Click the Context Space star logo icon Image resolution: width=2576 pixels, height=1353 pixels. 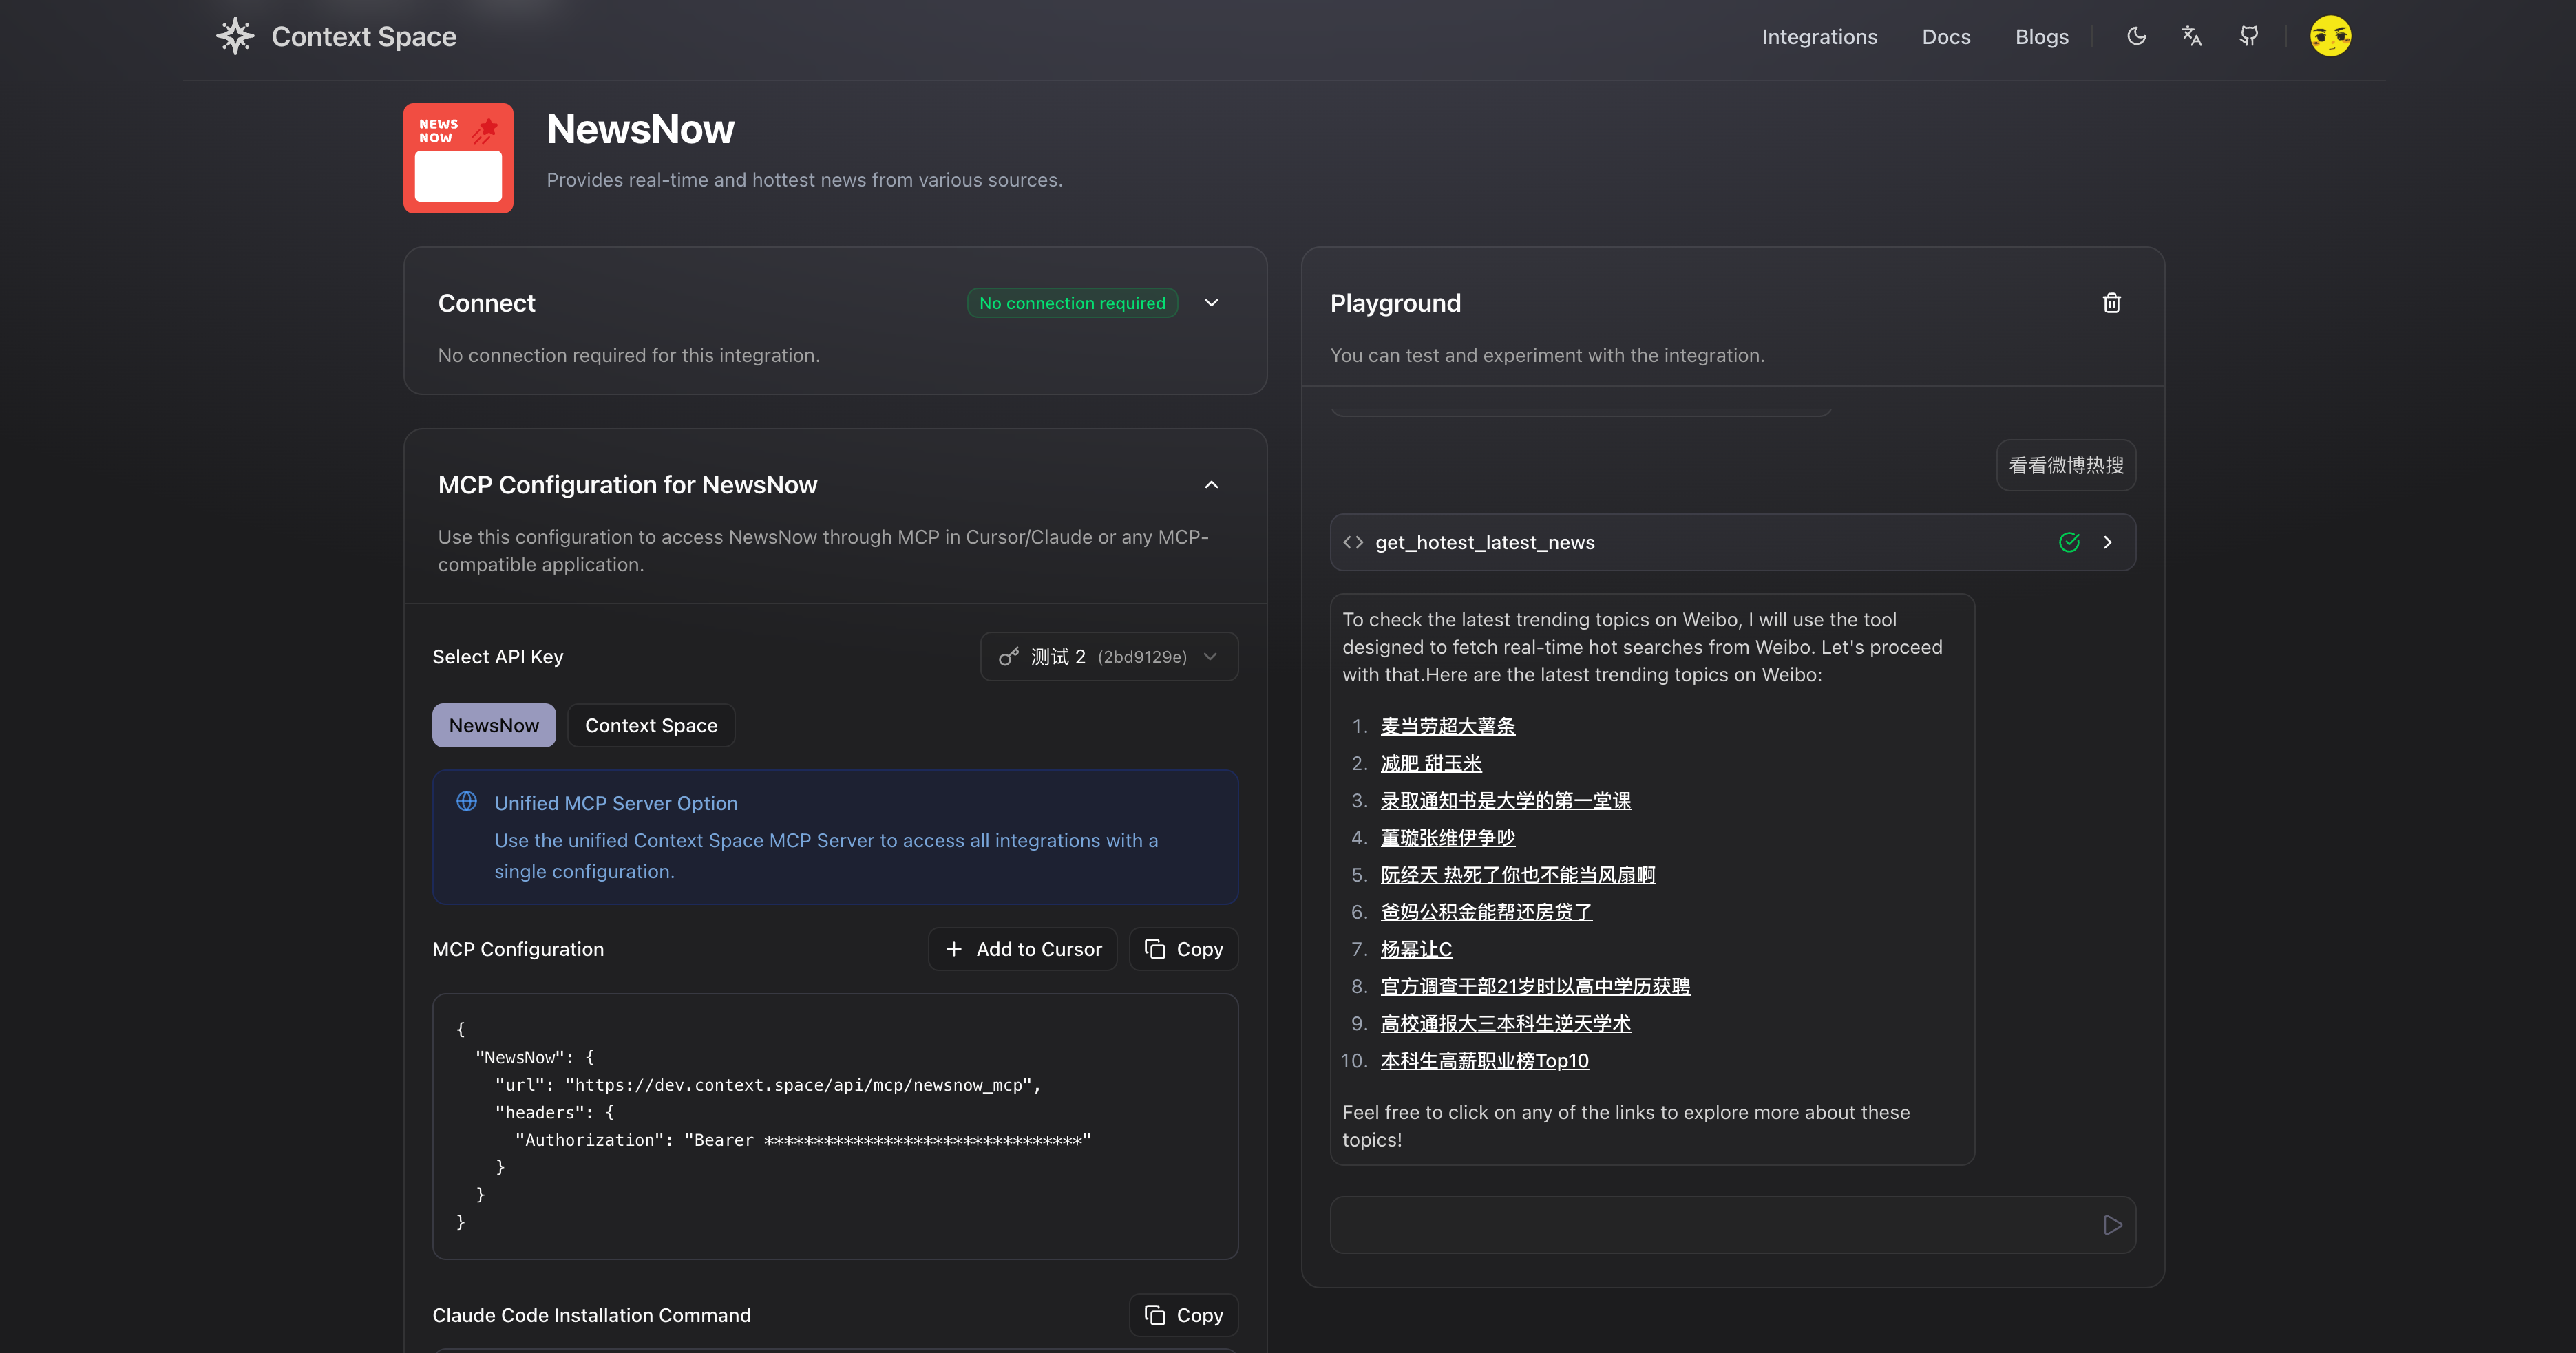point(235,36)
